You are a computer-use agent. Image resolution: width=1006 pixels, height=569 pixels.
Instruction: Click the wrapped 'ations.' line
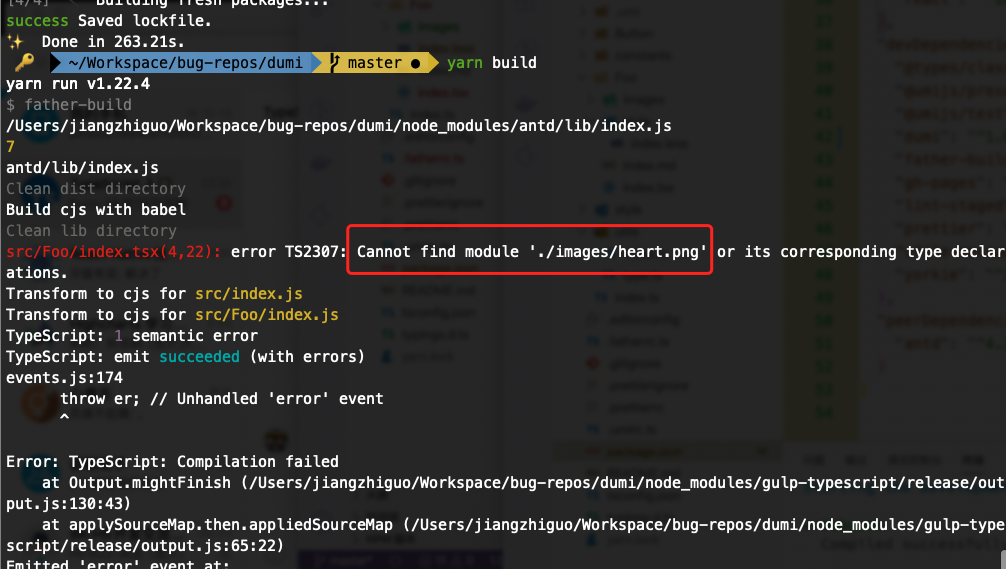[37, 273]
